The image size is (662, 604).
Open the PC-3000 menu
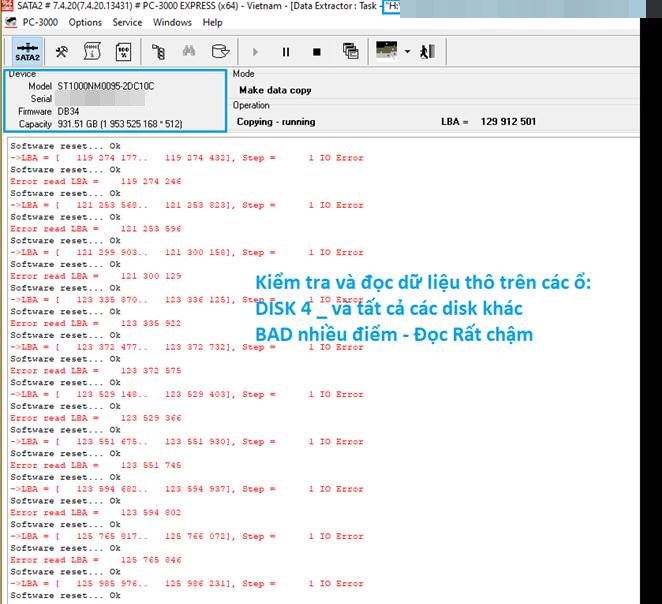(x=40, y=22)
